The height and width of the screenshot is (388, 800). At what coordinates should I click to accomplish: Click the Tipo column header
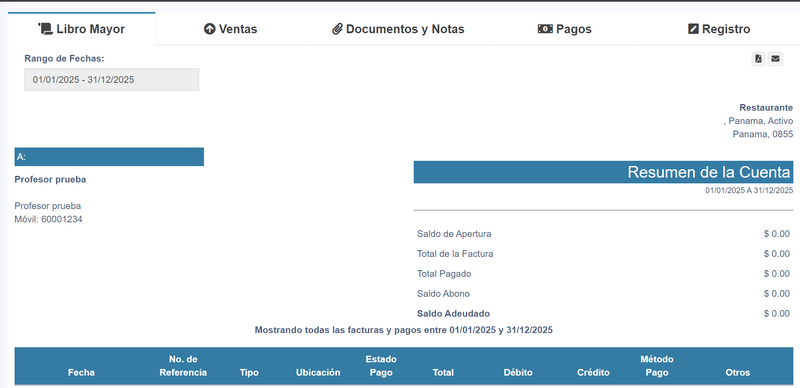pos(249,373)
